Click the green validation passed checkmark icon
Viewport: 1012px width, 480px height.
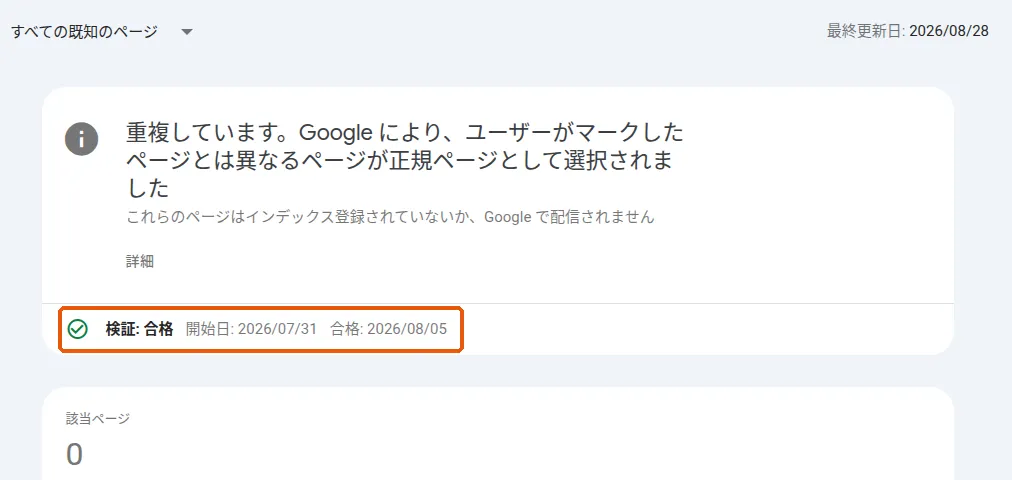click(77, 329)
